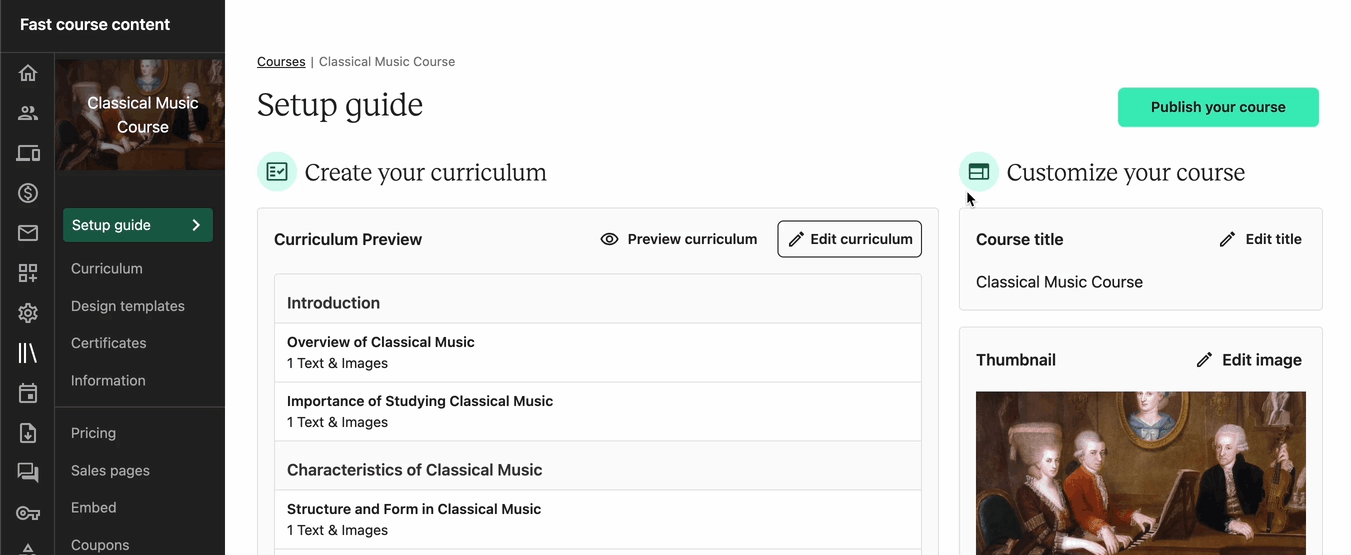
Task: Open the download file icon
Action: click(x=28, y=433)
